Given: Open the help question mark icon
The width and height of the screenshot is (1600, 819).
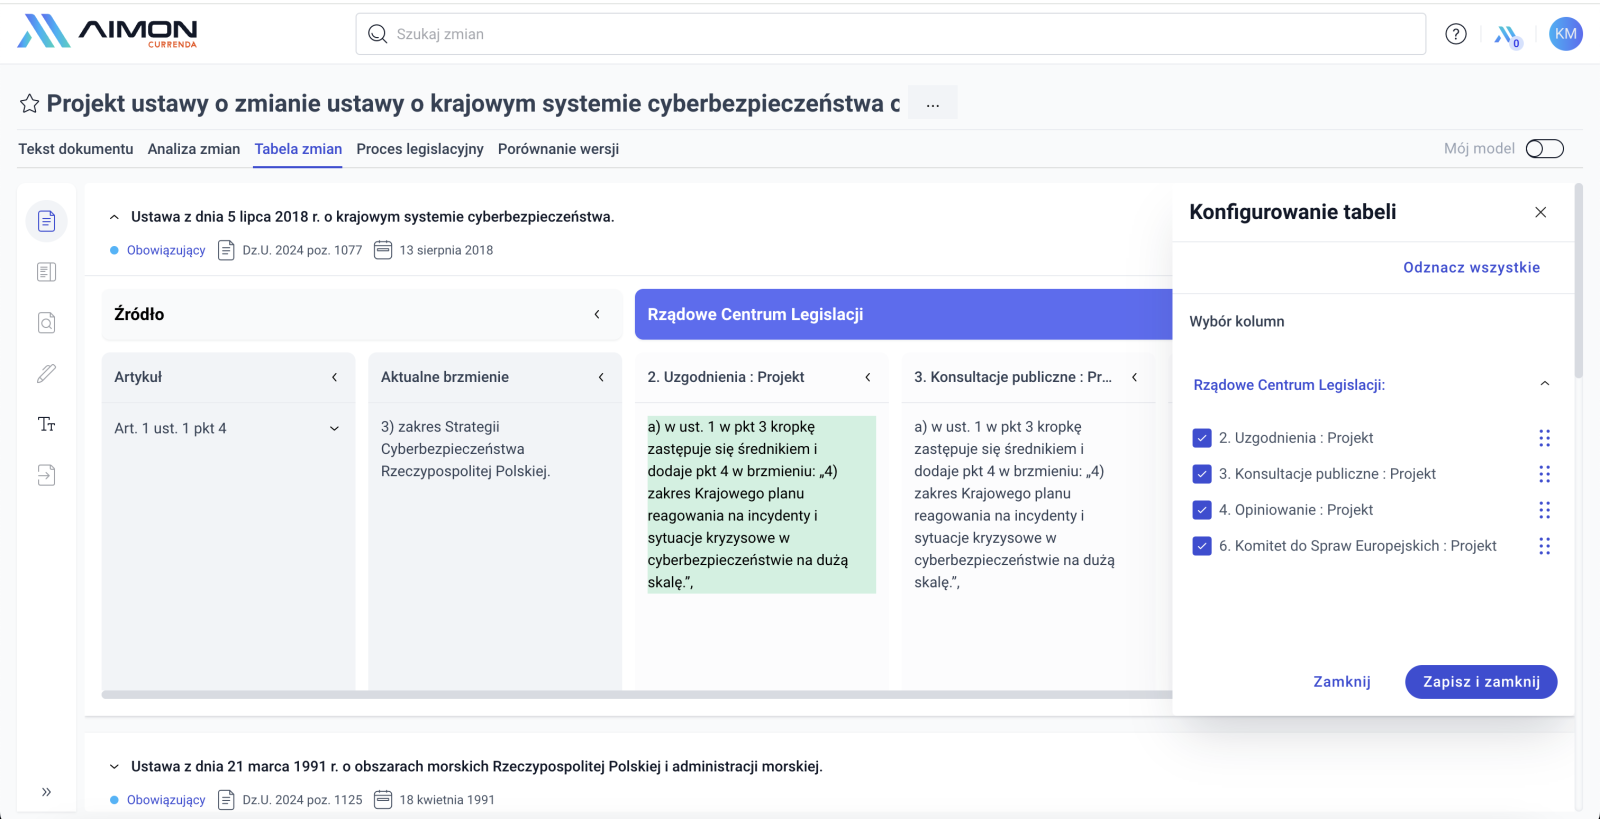Looking at the screenshot, I should pyautogui.click(x=1456, y=34).
